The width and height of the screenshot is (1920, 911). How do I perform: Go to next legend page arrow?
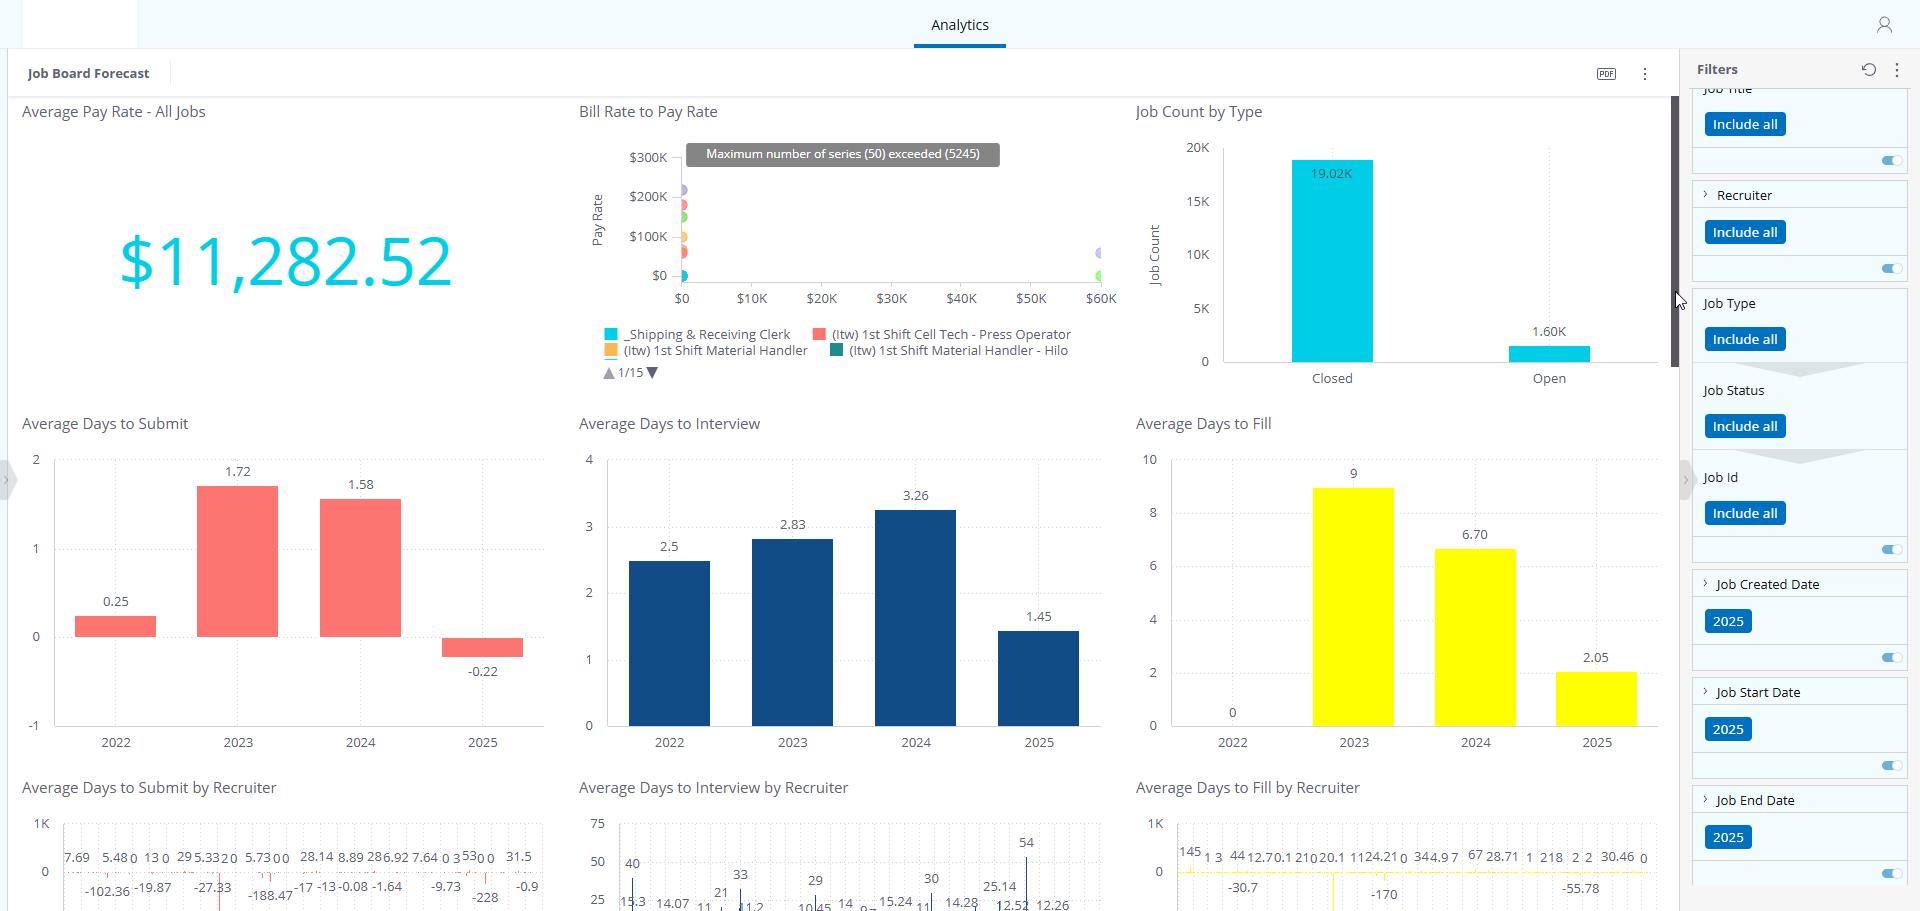click(x=653, y=373)
